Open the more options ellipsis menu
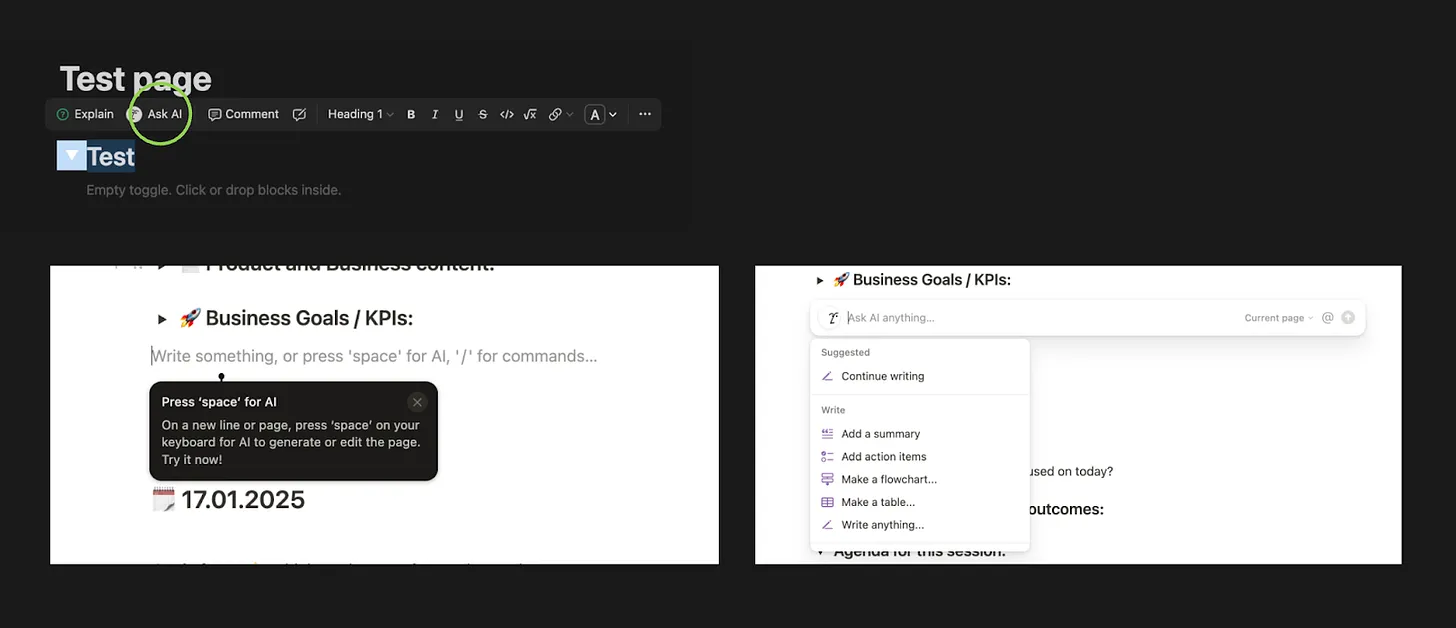Image resolution: width=1456 pixels, height=628 pixels. coord(645,115)
